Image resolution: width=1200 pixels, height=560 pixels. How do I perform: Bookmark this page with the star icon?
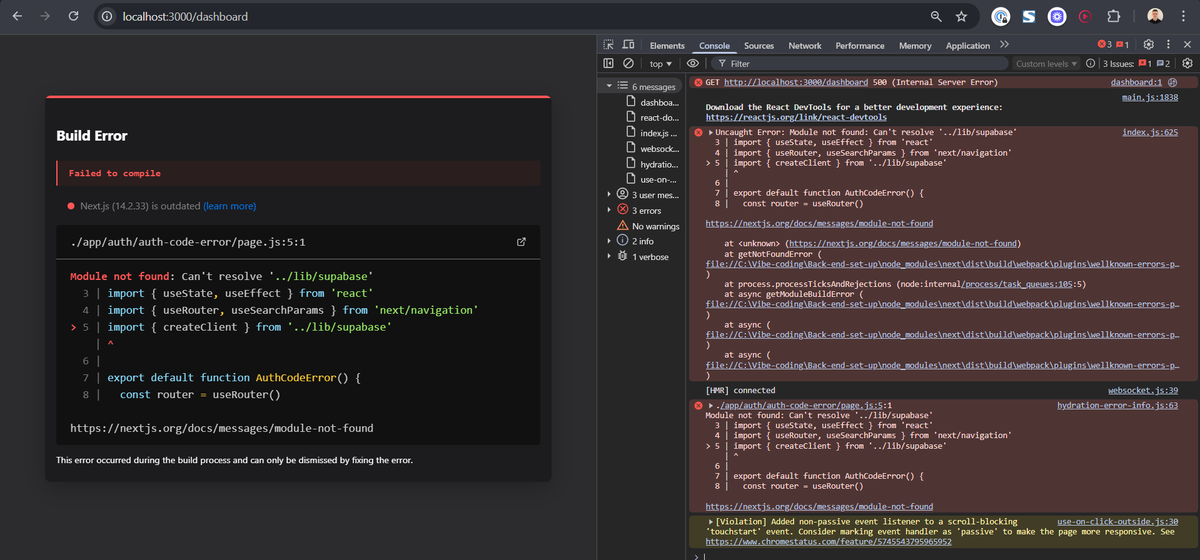click(x=961, y=17)
